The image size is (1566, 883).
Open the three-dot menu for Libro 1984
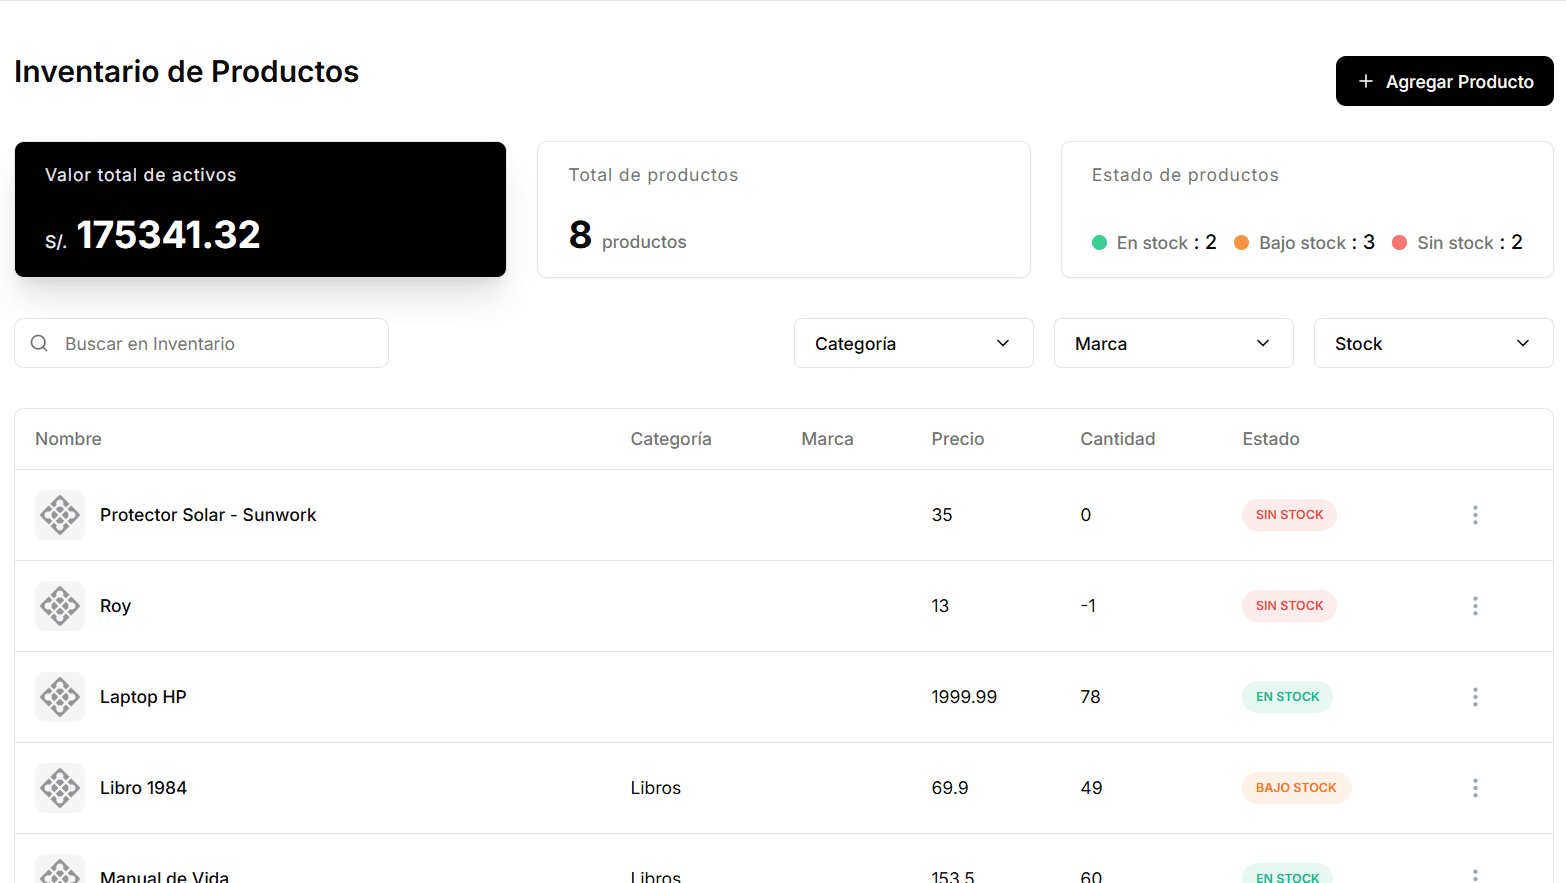1475,788
